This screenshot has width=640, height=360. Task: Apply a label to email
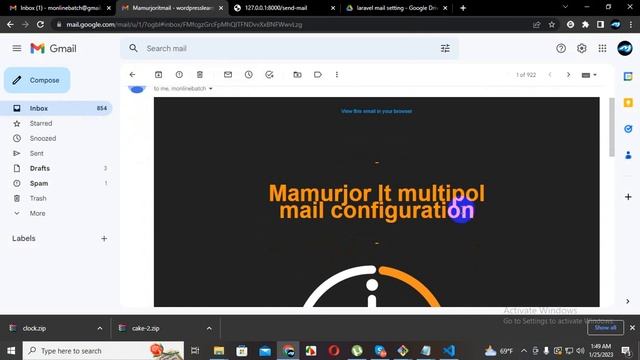pyautogui.click(x=318, y=75)
